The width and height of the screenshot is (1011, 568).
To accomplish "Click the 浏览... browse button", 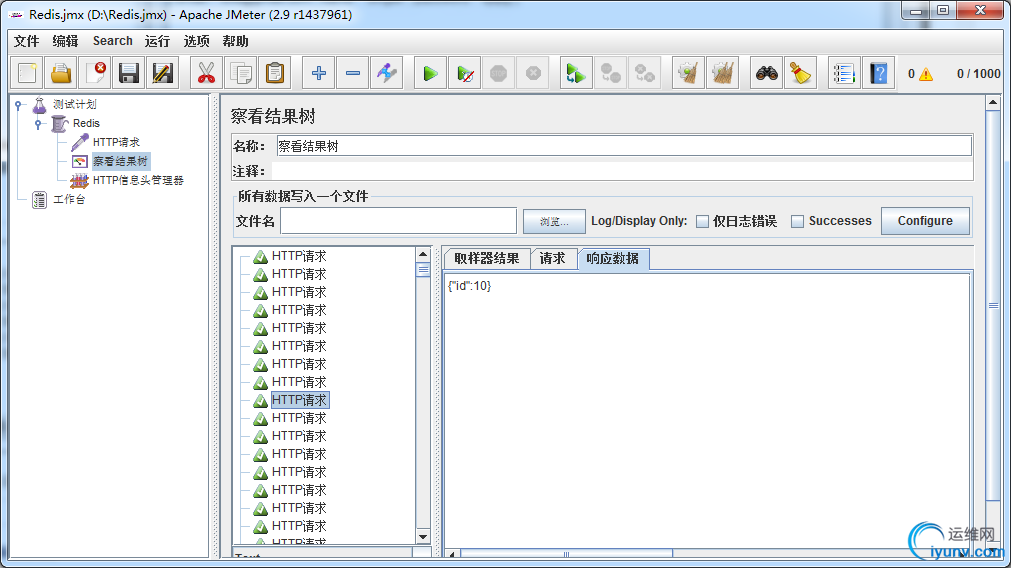I will [x=555, y=222].
